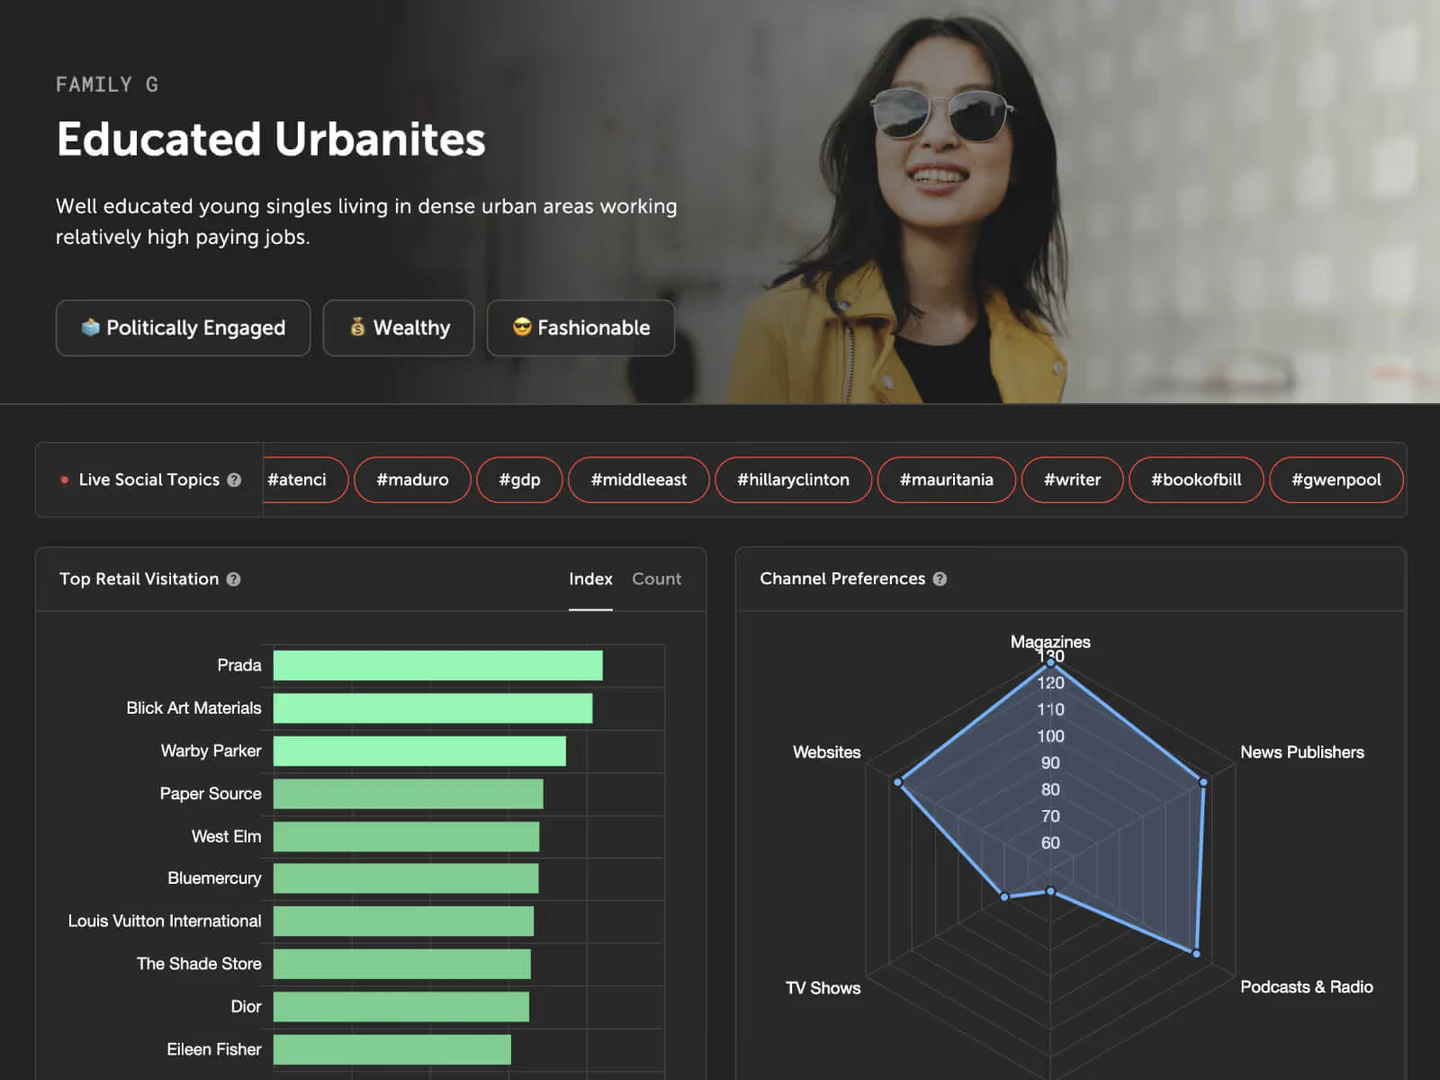1440x1080 pixels.
Task: Open the Top Retail Visitation help tooltip
Action: click(x=233, y=579)
